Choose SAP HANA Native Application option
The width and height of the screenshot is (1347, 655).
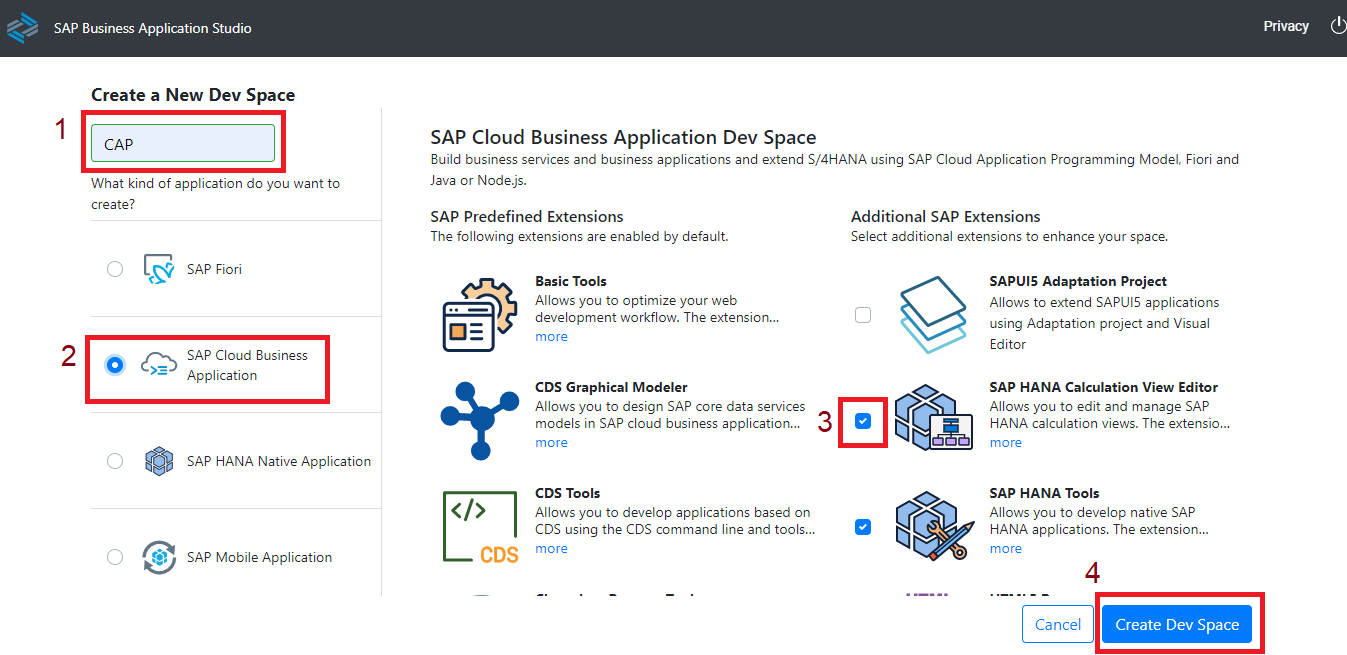(115, 461)
